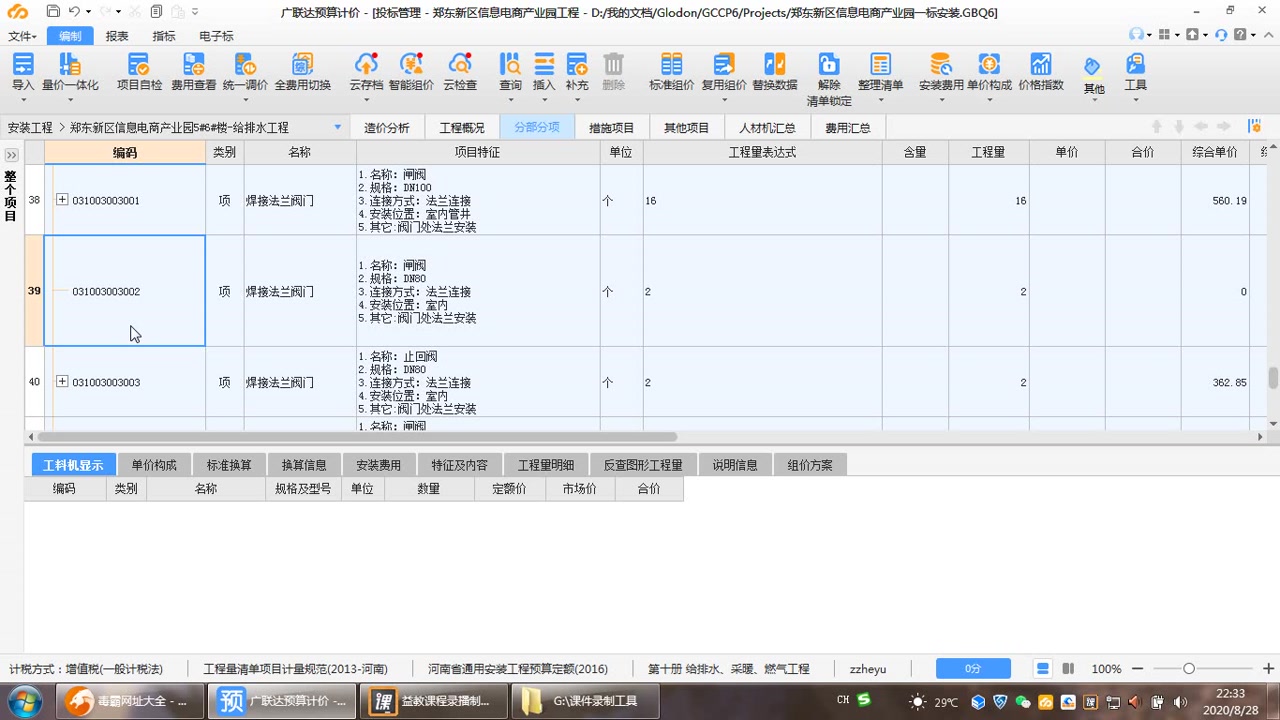Screen dimensions: 1280x720
Task: Switch to 特征及内容 bottom tab
Action: tap(459, 465)
